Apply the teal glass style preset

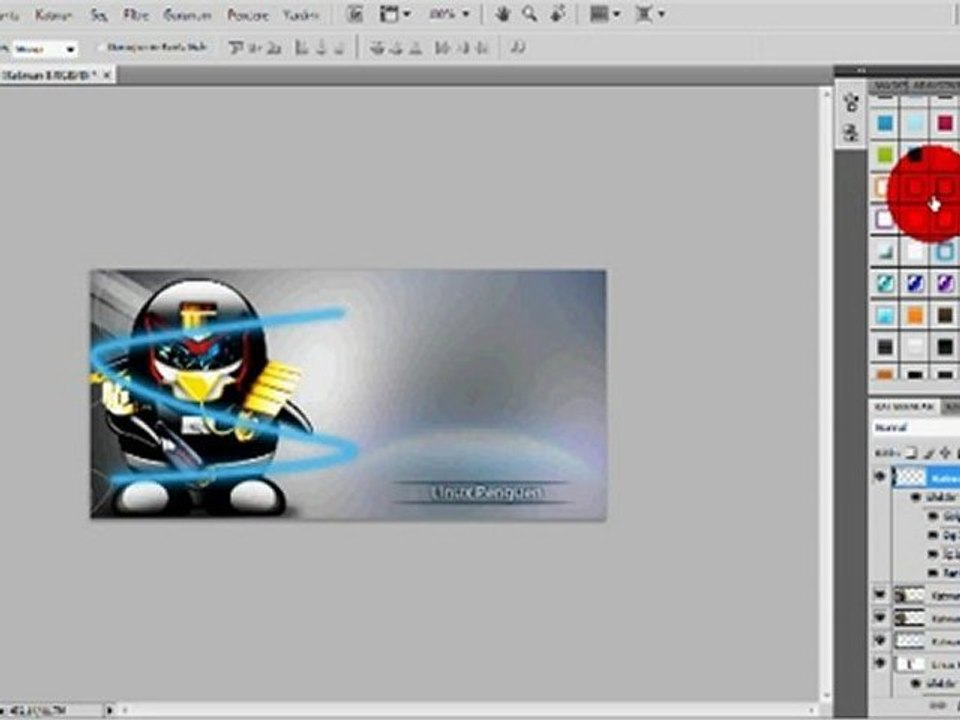pos(885,283)
